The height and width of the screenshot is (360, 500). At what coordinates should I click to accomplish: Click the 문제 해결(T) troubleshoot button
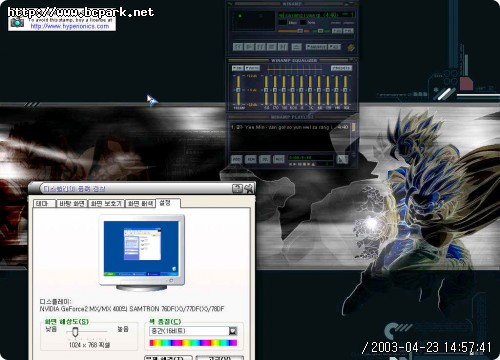point(169,358)
